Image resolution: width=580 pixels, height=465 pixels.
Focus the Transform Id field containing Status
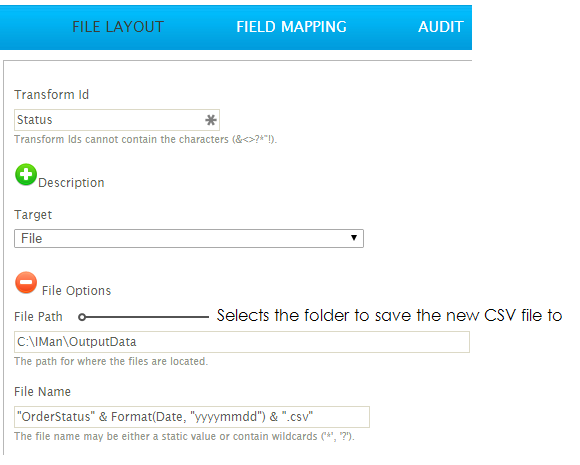(x=117, y=120)
